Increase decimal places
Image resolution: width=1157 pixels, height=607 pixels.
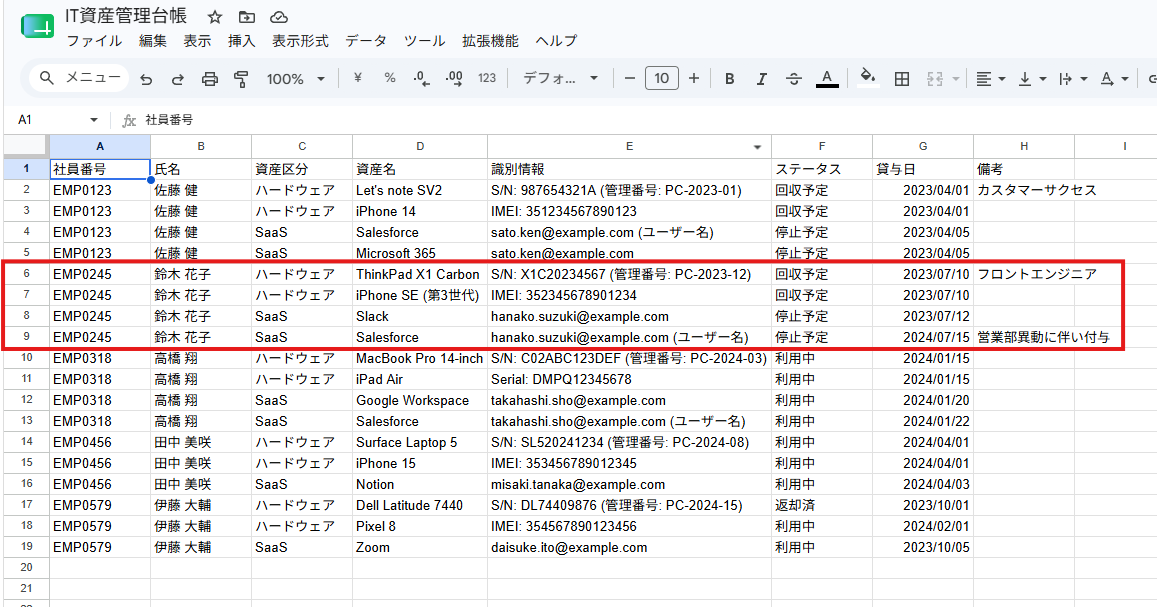455,78
